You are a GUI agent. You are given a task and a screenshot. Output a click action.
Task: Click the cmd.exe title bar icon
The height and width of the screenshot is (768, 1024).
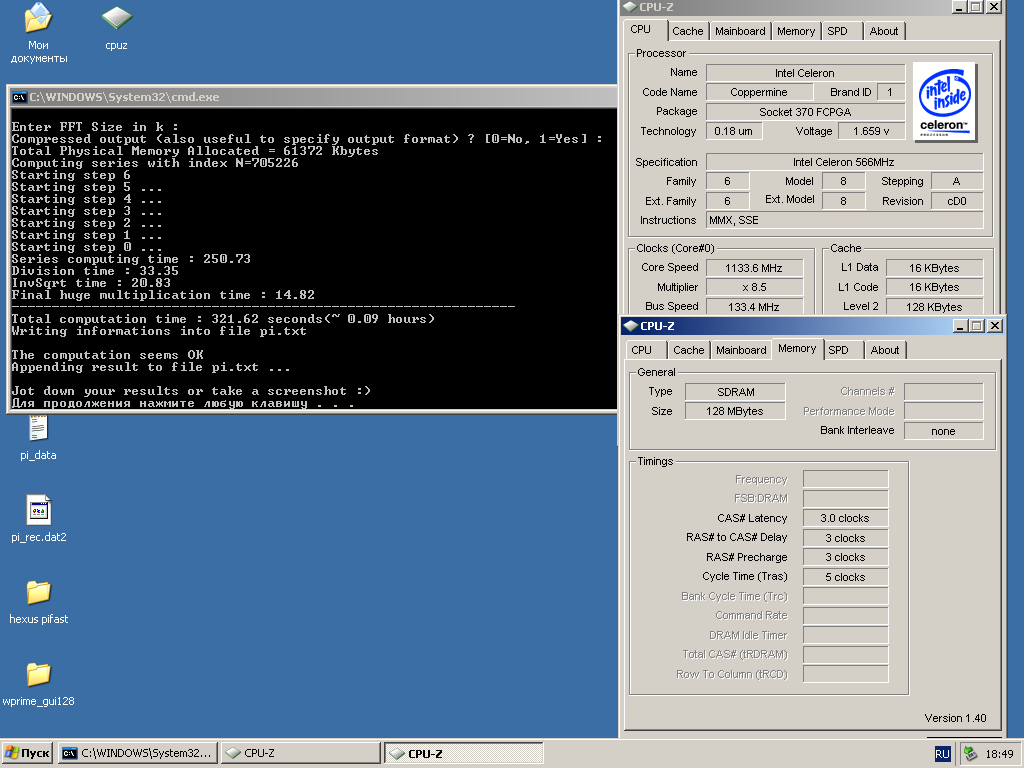tap(20, 97)
